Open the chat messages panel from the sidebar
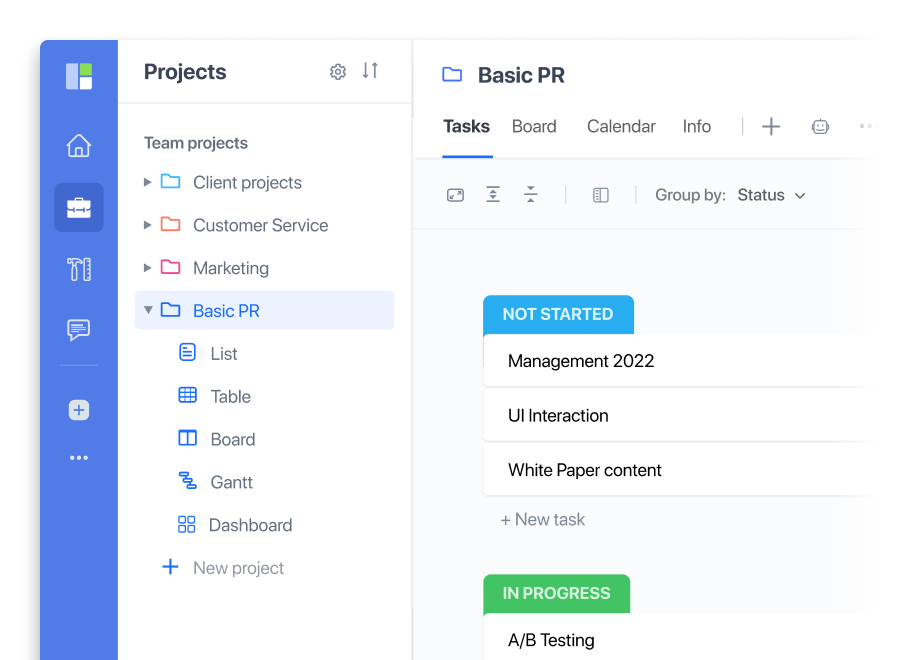This screenshot has width=920, height=660. pos(78,330)
